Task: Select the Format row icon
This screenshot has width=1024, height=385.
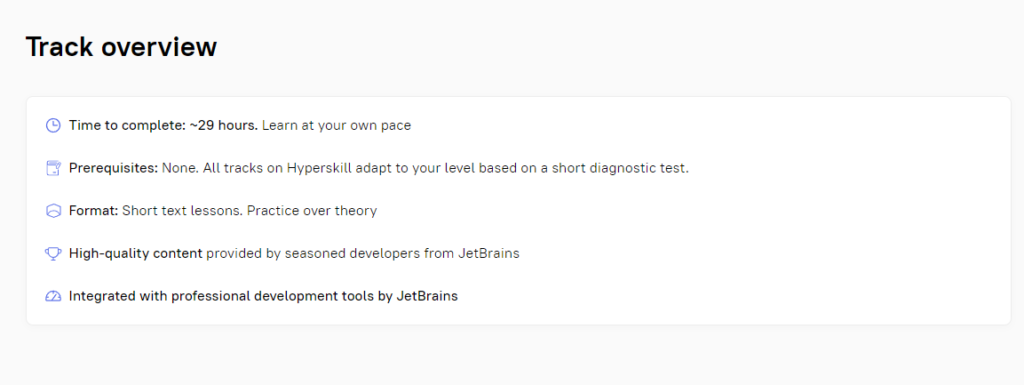Action: [x=53, y=211]
